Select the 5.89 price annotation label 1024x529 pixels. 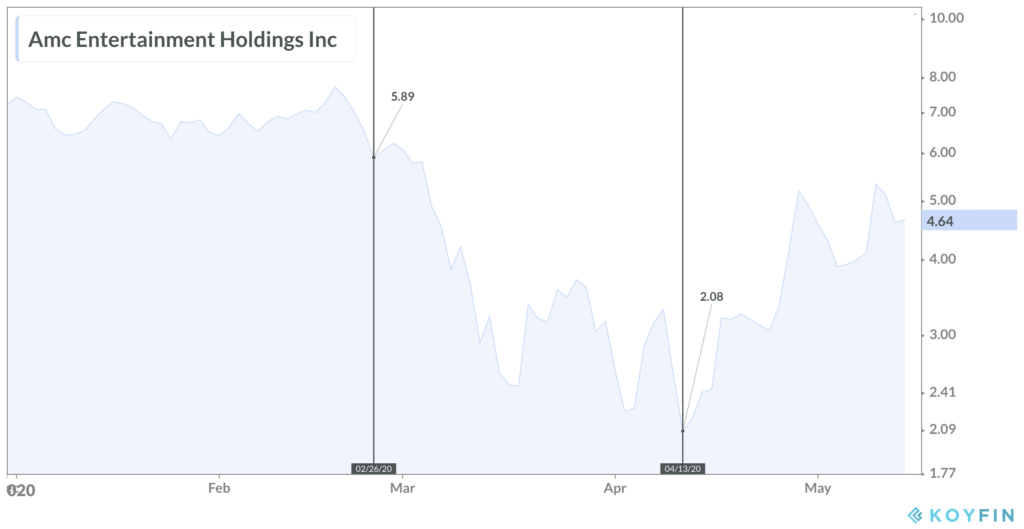point(402,97)
